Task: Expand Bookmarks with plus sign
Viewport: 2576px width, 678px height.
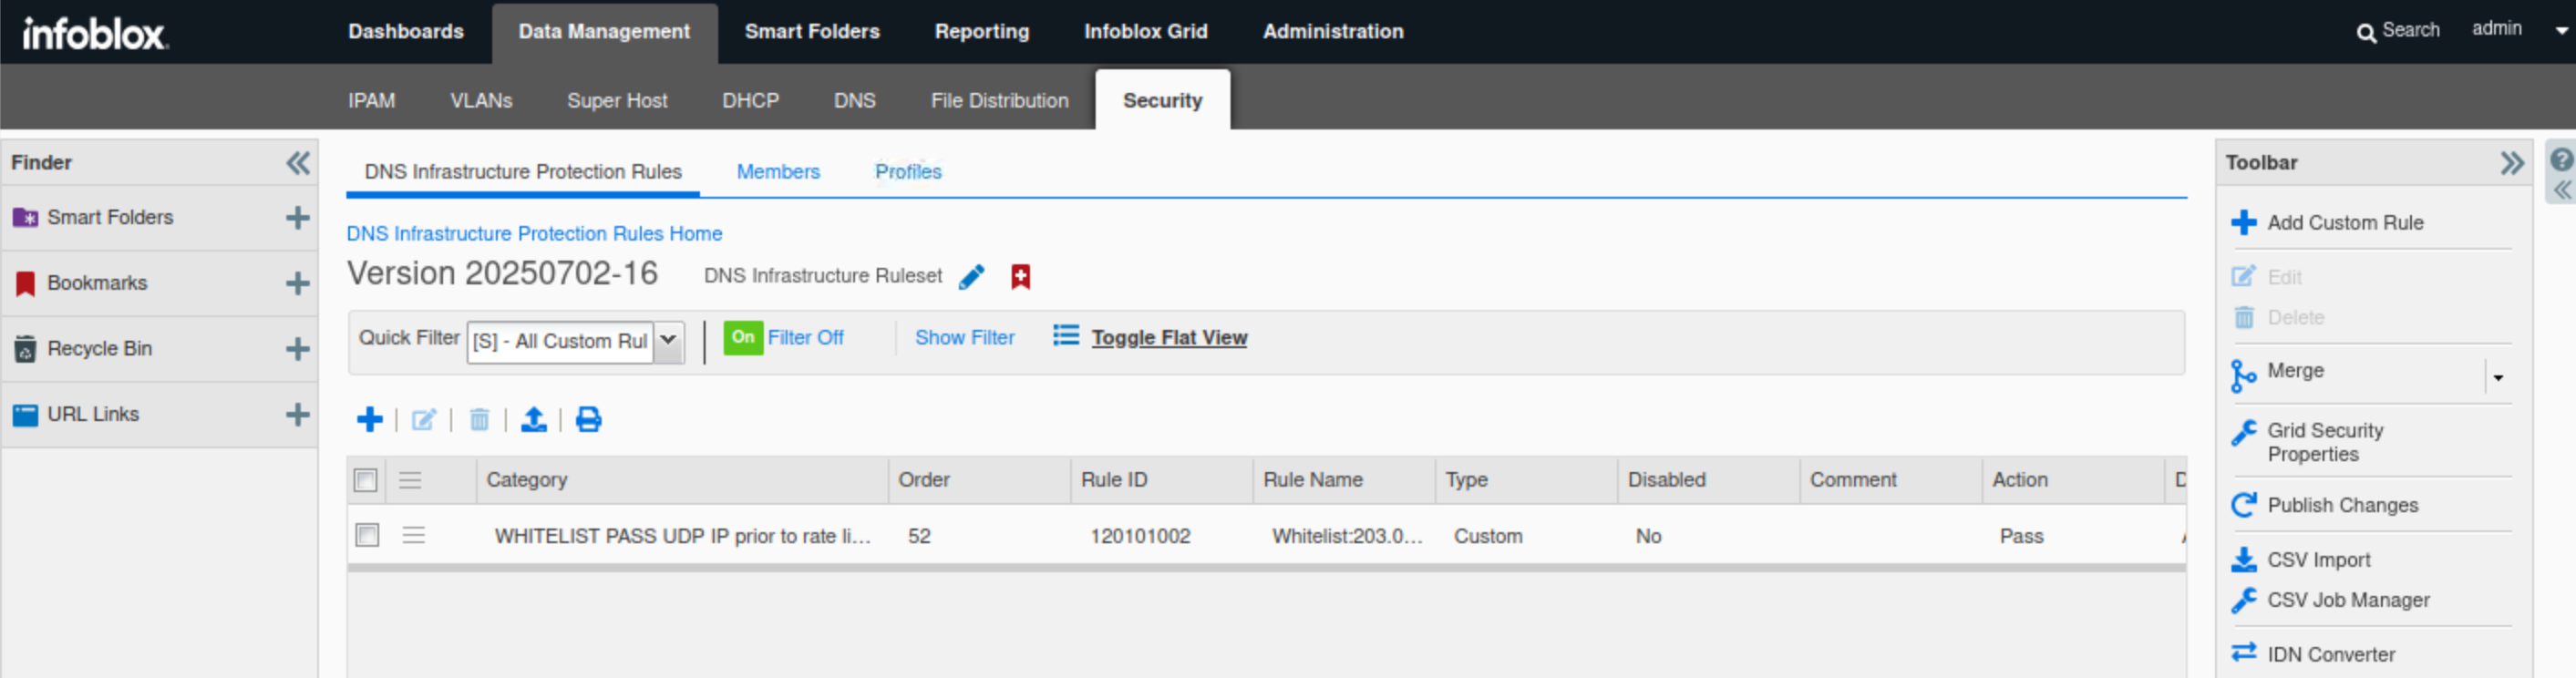Action: (297, 283)
